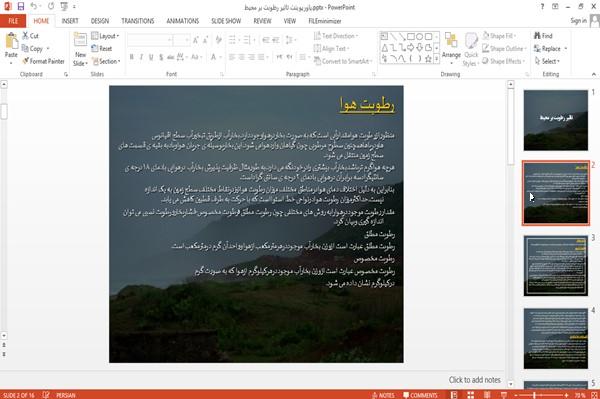Screen dimensions: 600x399
Task: Select slide 4 thumbnail
Action: pyautogui.click(x=556, y=339)
